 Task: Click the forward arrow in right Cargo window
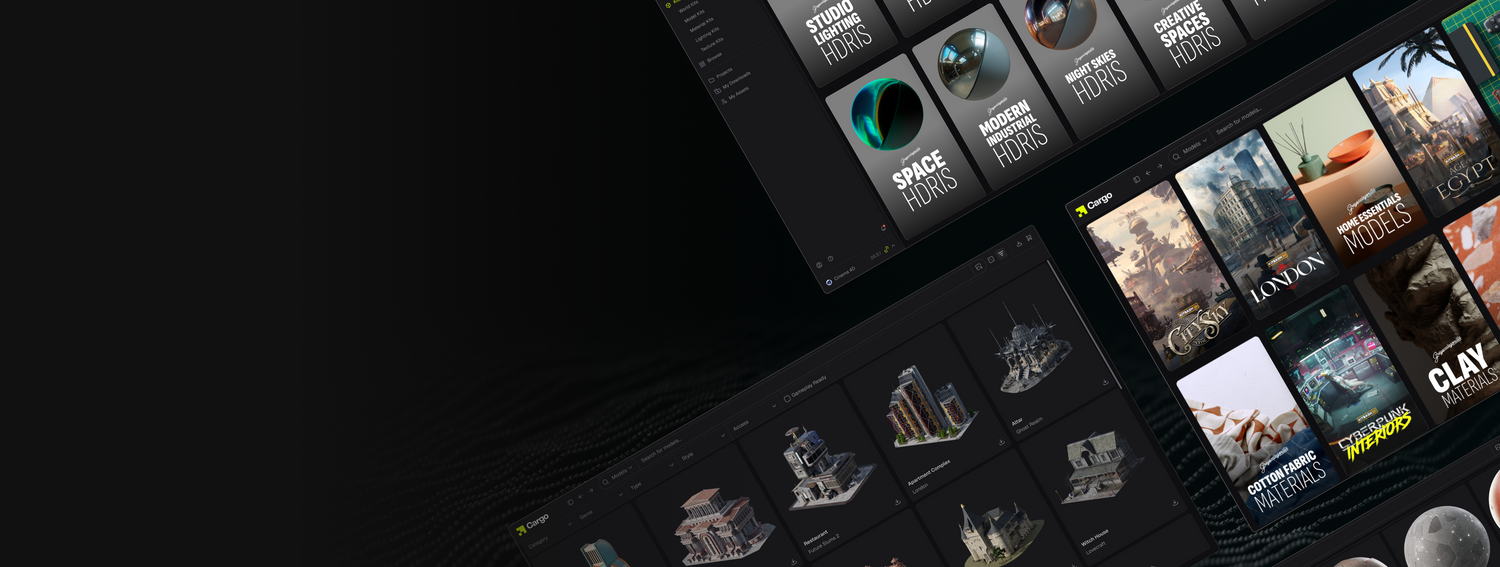(1161, 166)
